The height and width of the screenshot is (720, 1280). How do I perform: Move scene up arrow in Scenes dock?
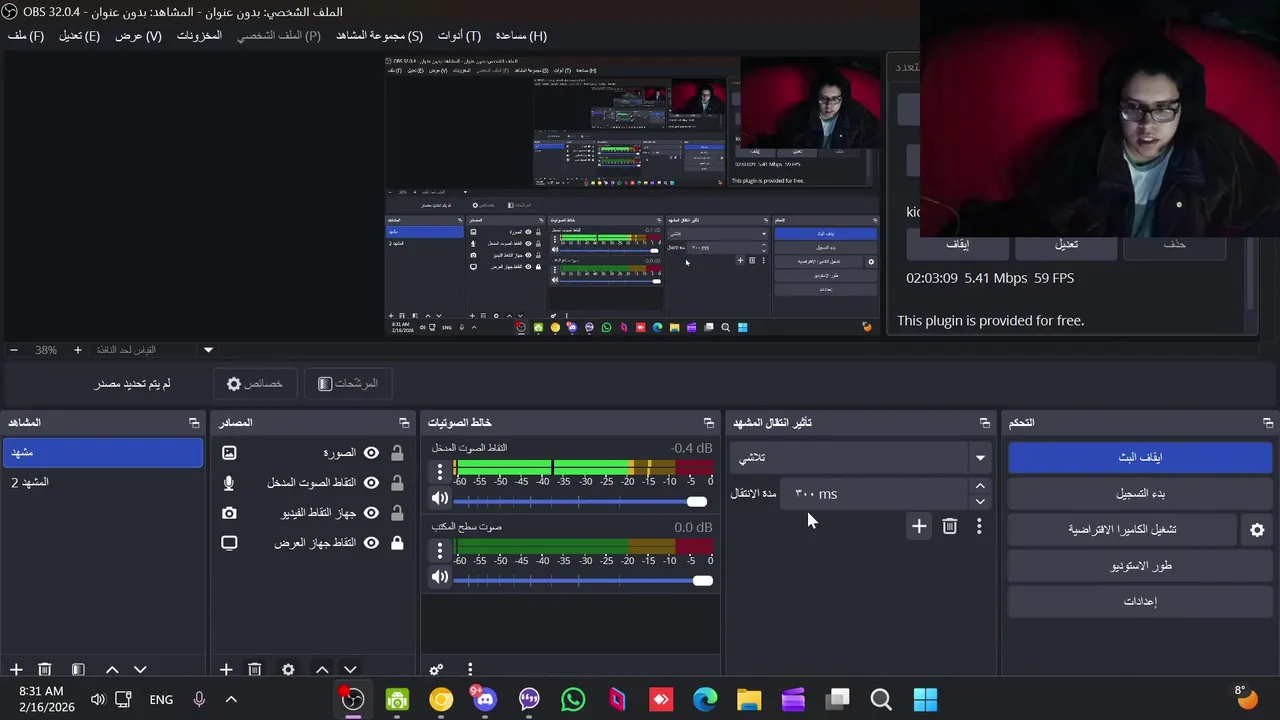[112, 669]
